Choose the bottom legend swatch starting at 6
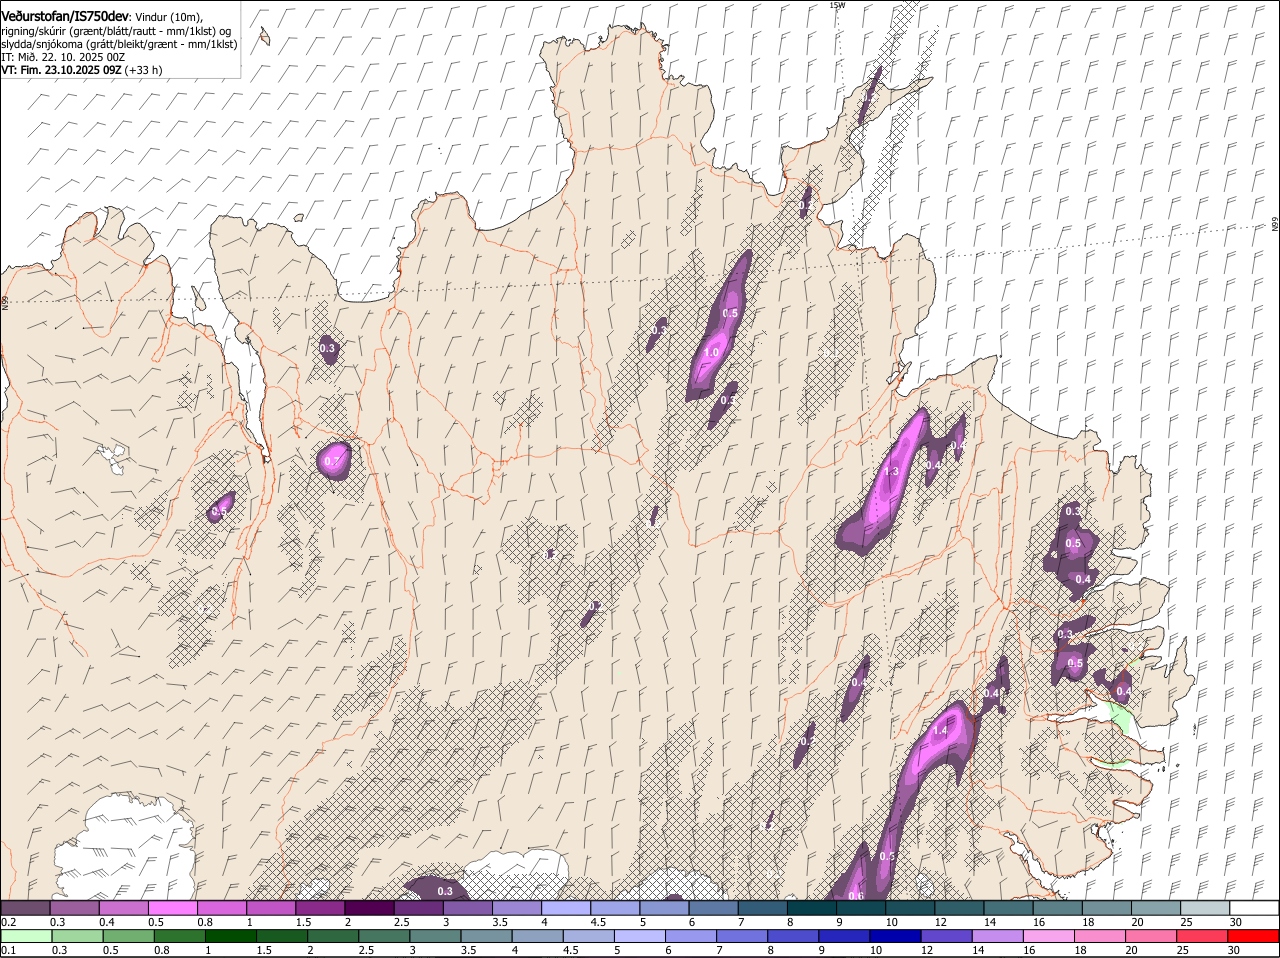The width and height of the screenshot is (1280, 958). [x=690, y=936]
